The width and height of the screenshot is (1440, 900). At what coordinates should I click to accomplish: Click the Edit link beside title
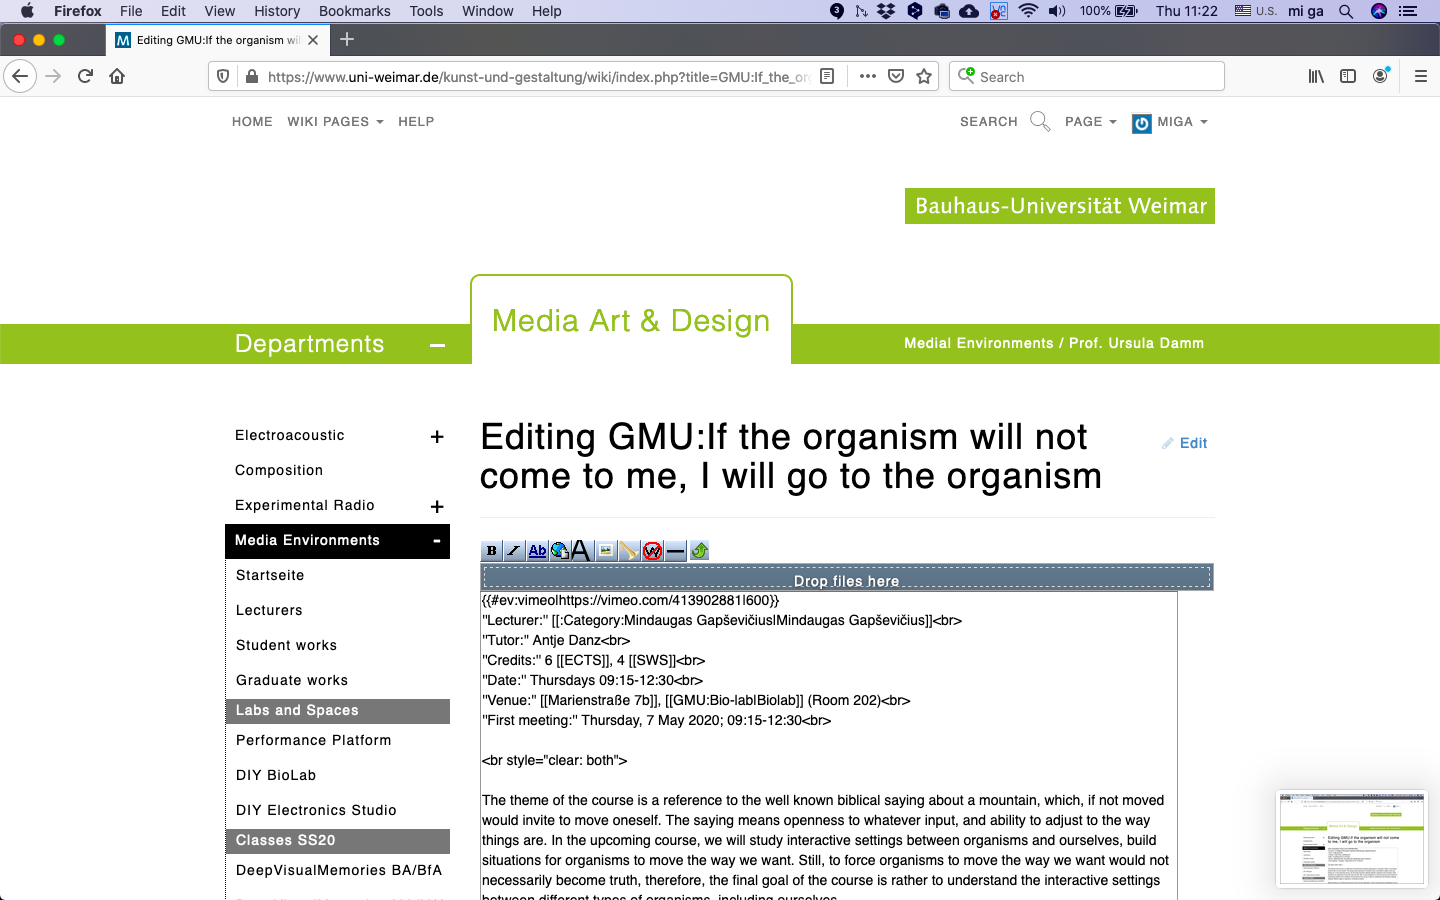click(1185, 443)
